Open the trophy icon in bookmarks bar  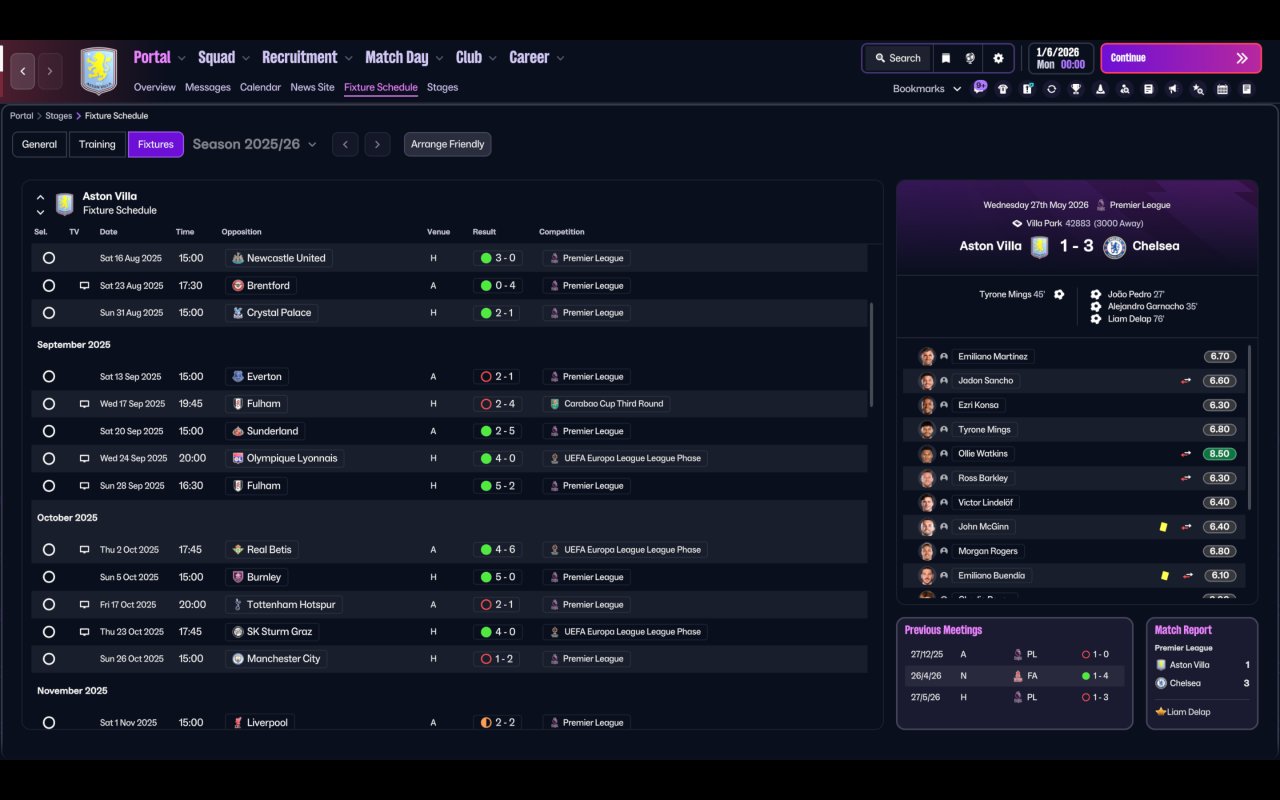[1076, 89]
